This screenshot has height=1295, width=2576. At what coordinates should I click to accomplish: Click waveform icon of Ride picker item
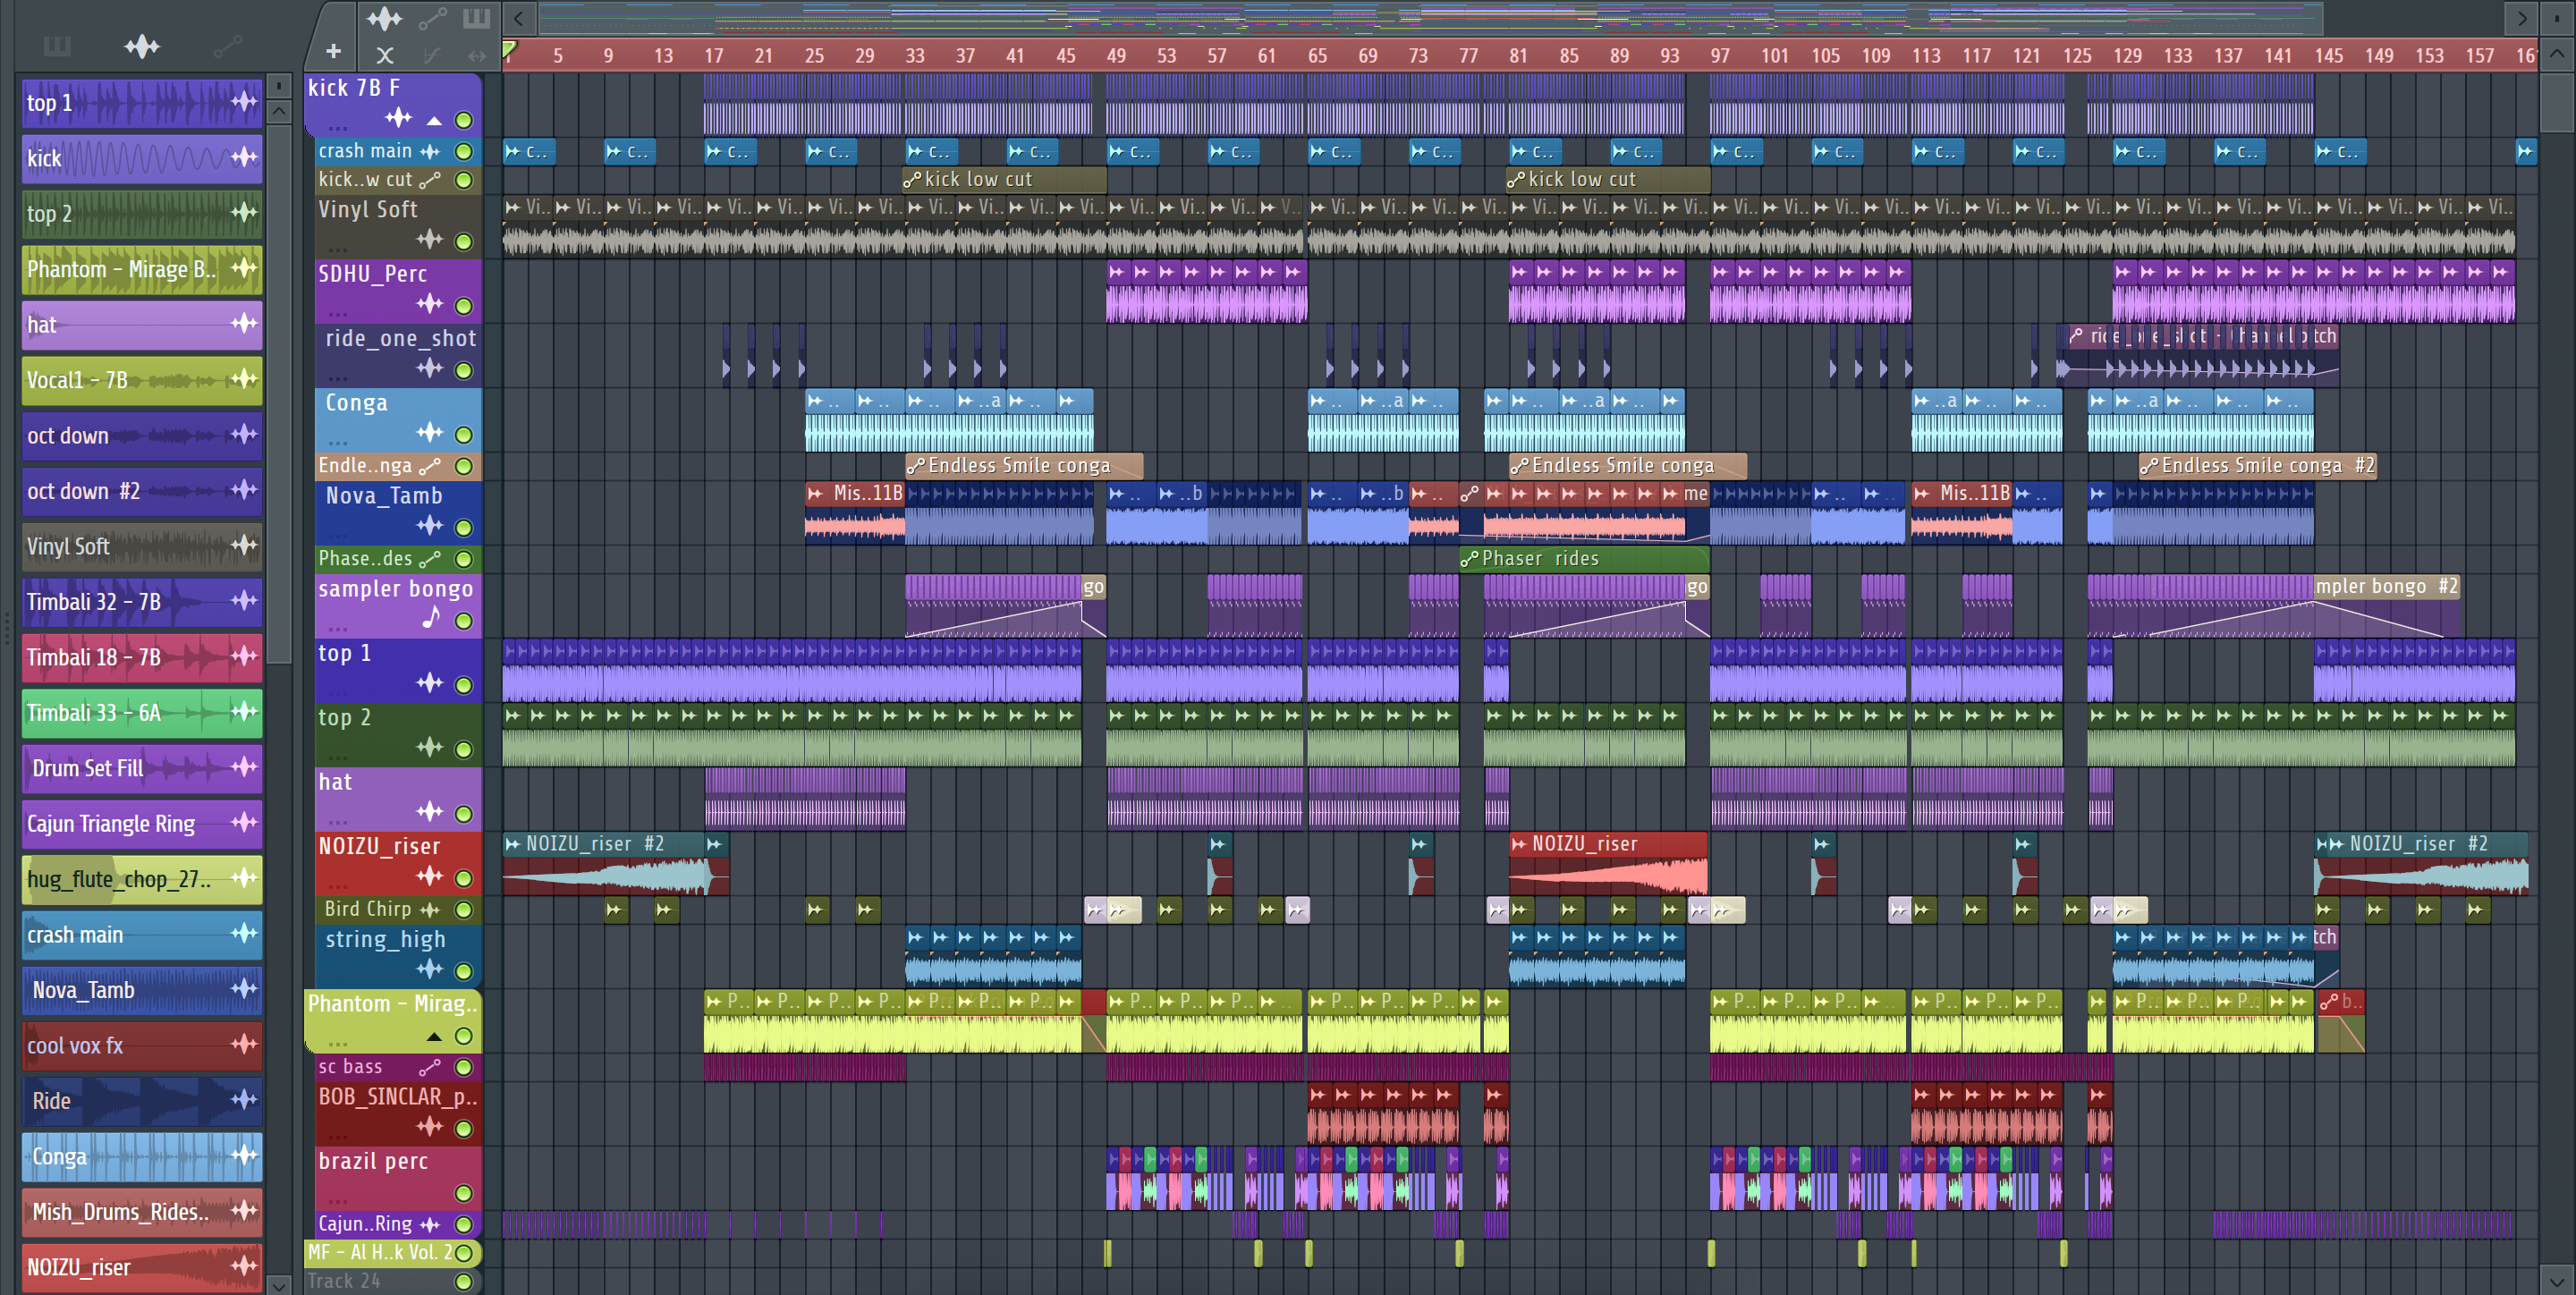click(x=244, y=1100)
